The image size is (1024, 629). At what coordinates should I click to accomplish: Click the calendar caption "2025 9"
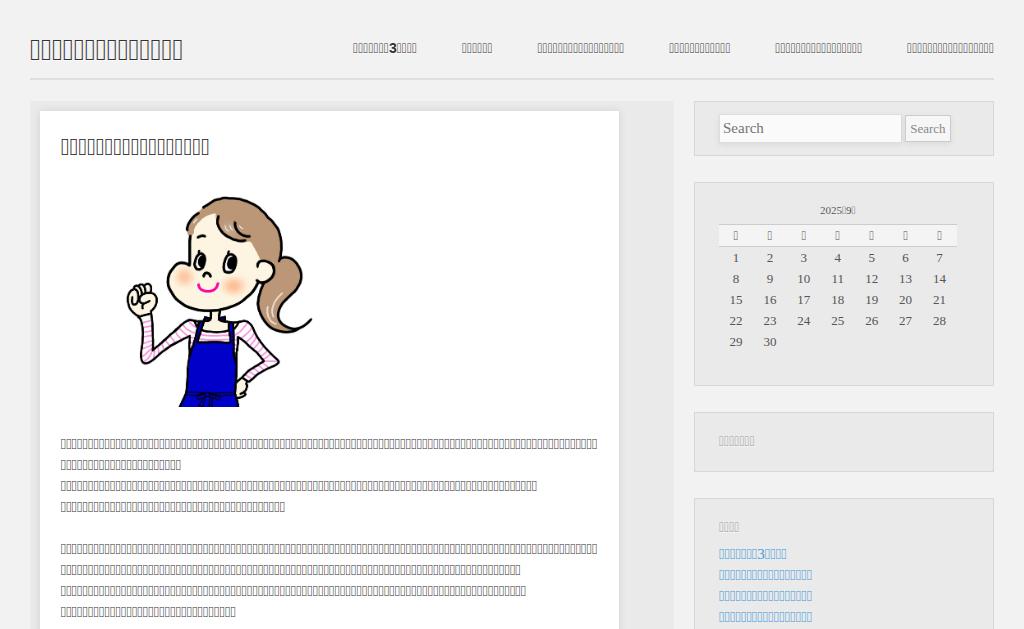click(x=838, y=210)
